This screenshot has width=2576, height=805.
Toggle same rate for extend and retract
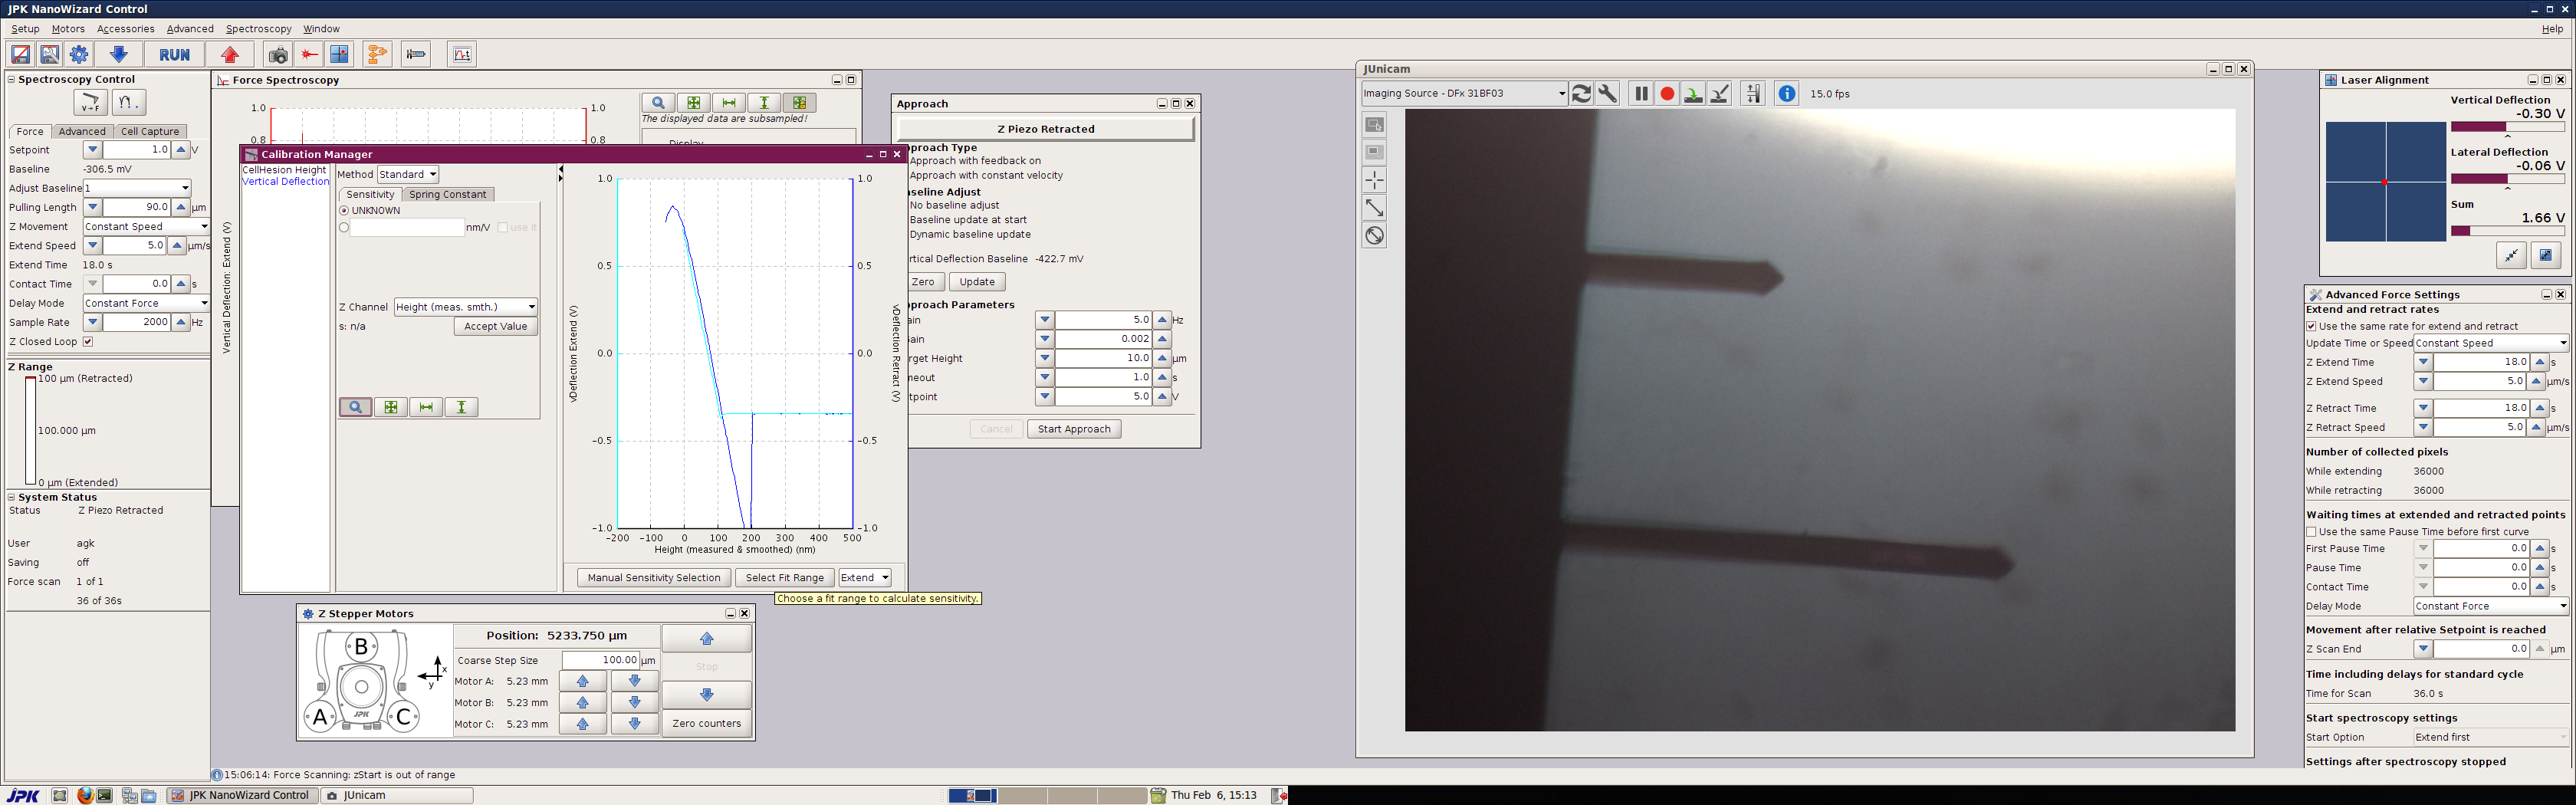(2311, 327)
